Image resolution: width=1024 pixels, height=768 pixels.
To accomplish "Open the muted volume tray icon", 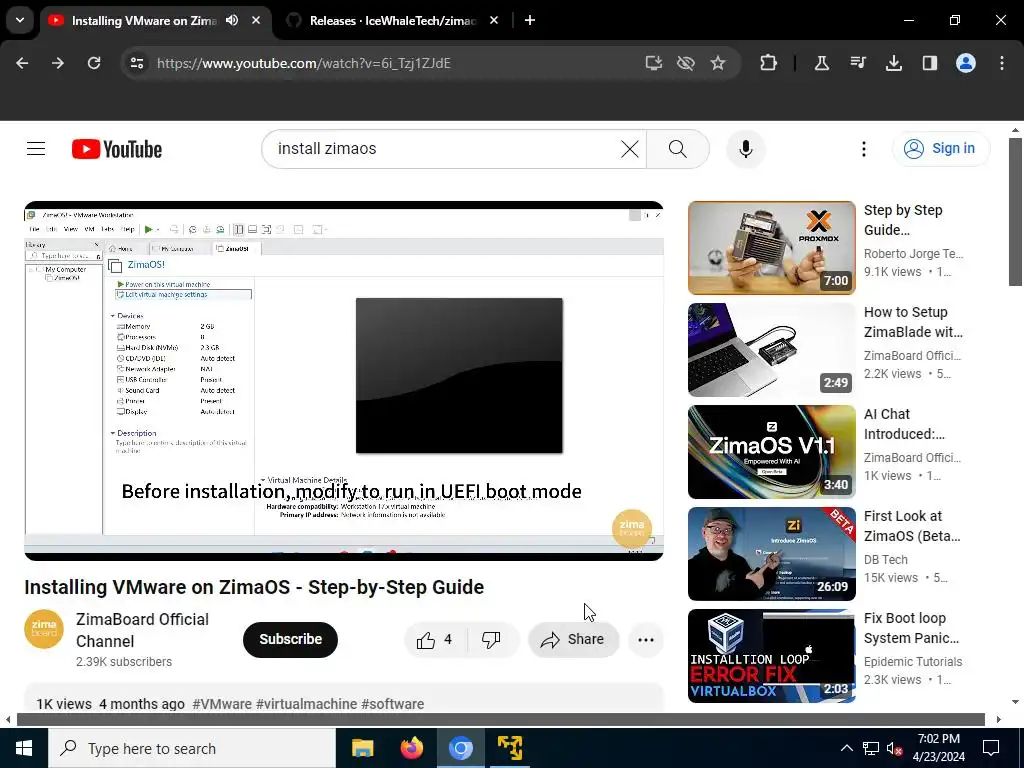I will pos(894,748).
